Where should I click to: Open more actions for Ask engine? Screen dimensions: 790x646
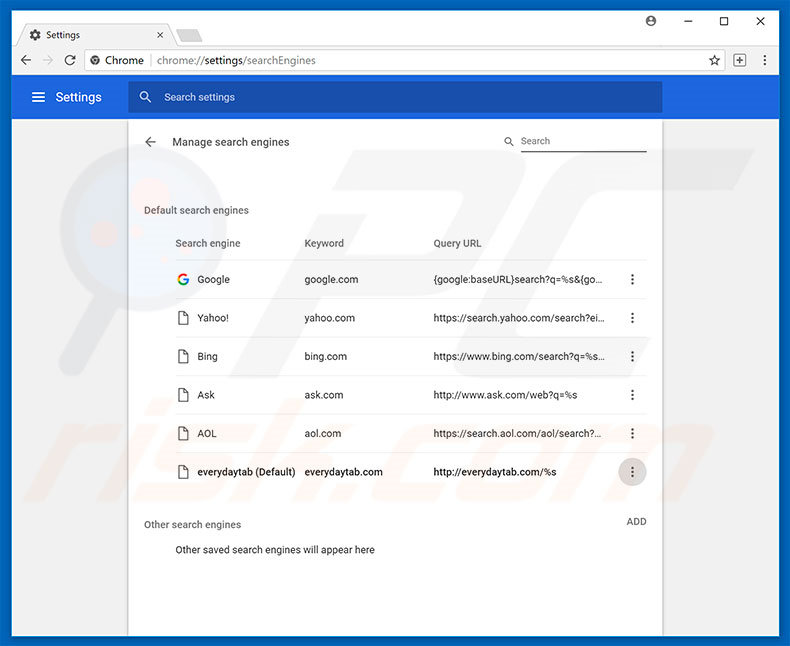632,395
